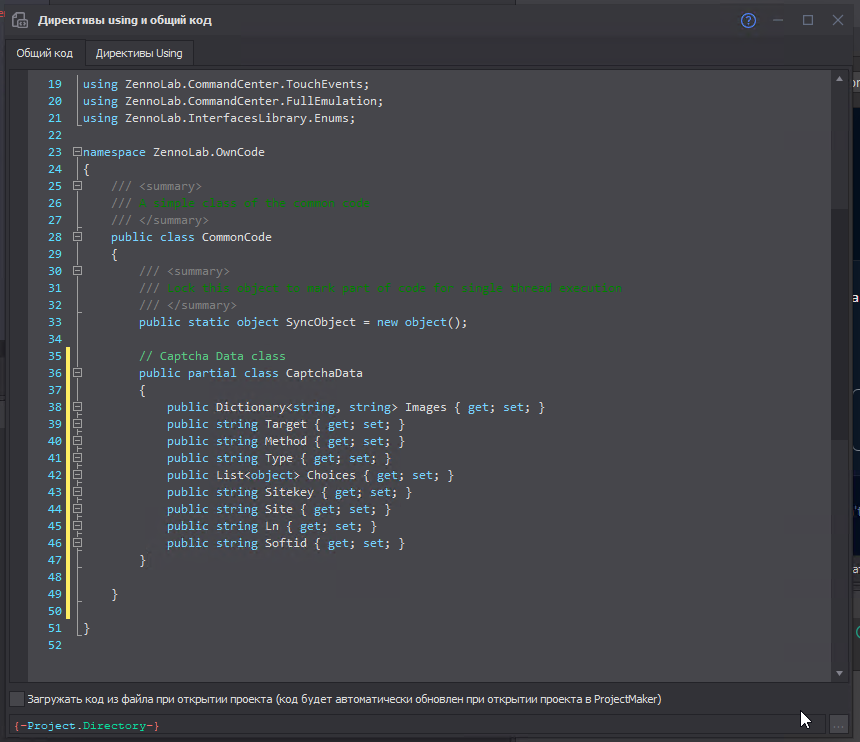Image resolution: width=860 pixels, height=742 pixels.
Task: Collapse the Images property on line 38
Action: click(77, 406)
